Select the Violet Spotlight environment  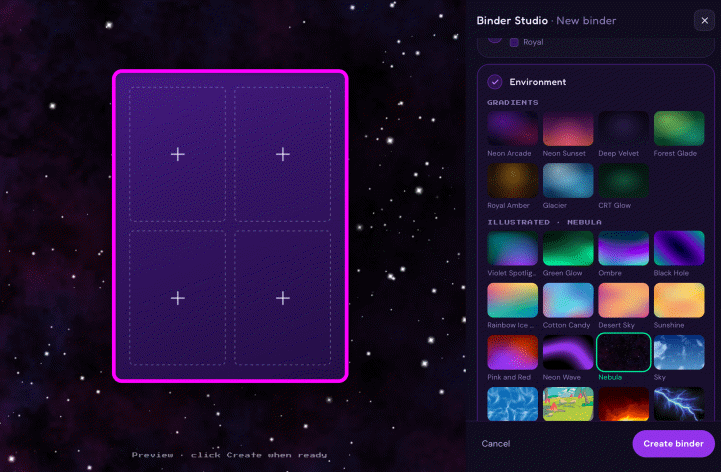(512, 248)
